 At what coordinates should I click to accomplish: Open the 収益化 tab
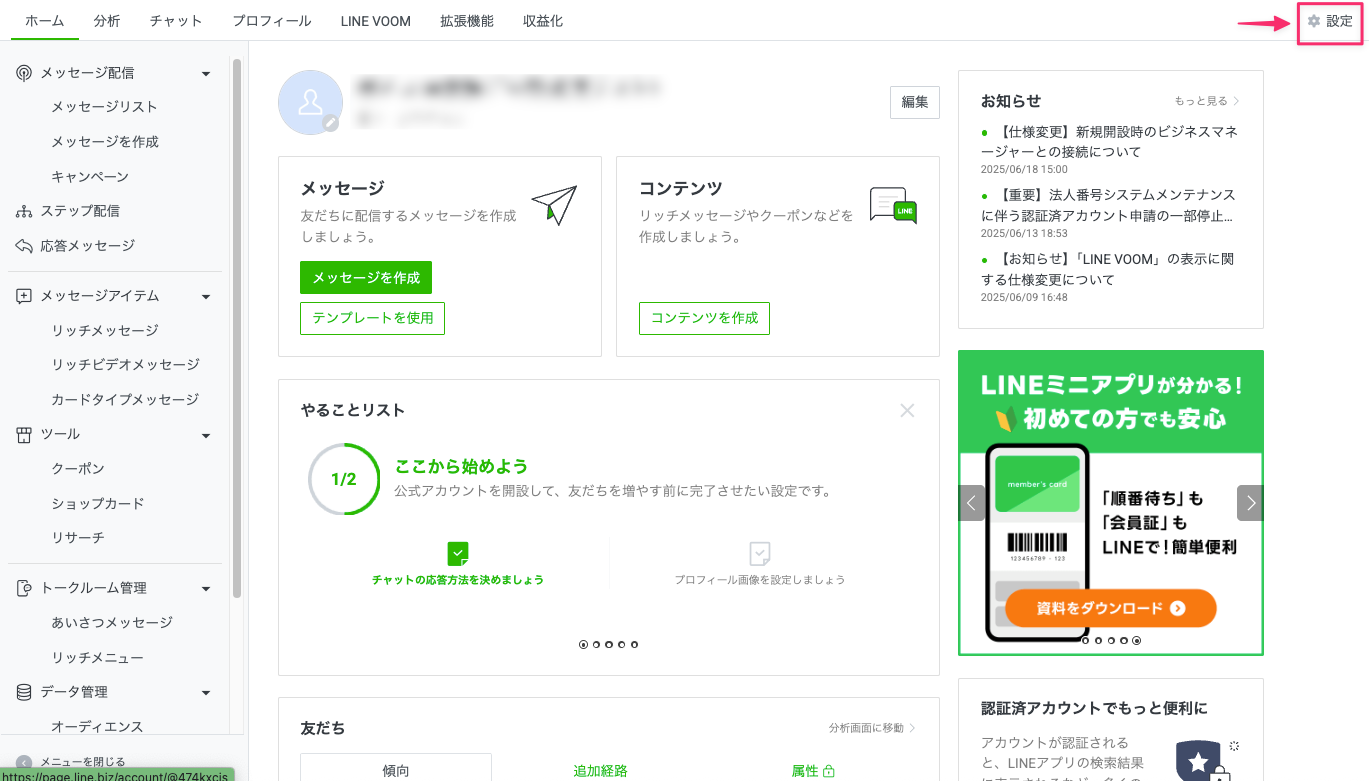pyautogui.click(x=543, y=21)
